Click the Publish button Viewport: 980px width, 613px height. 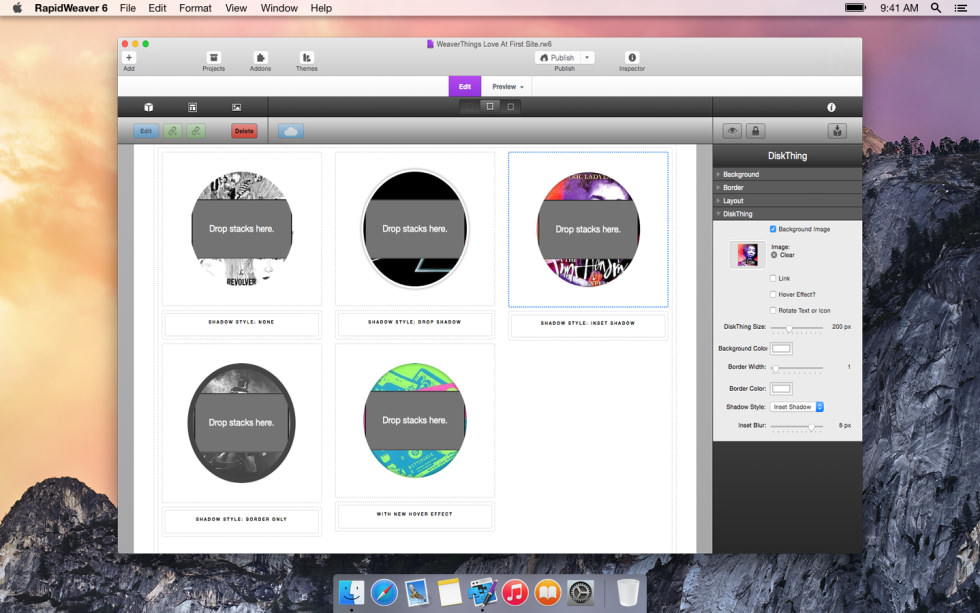[557, 57]
